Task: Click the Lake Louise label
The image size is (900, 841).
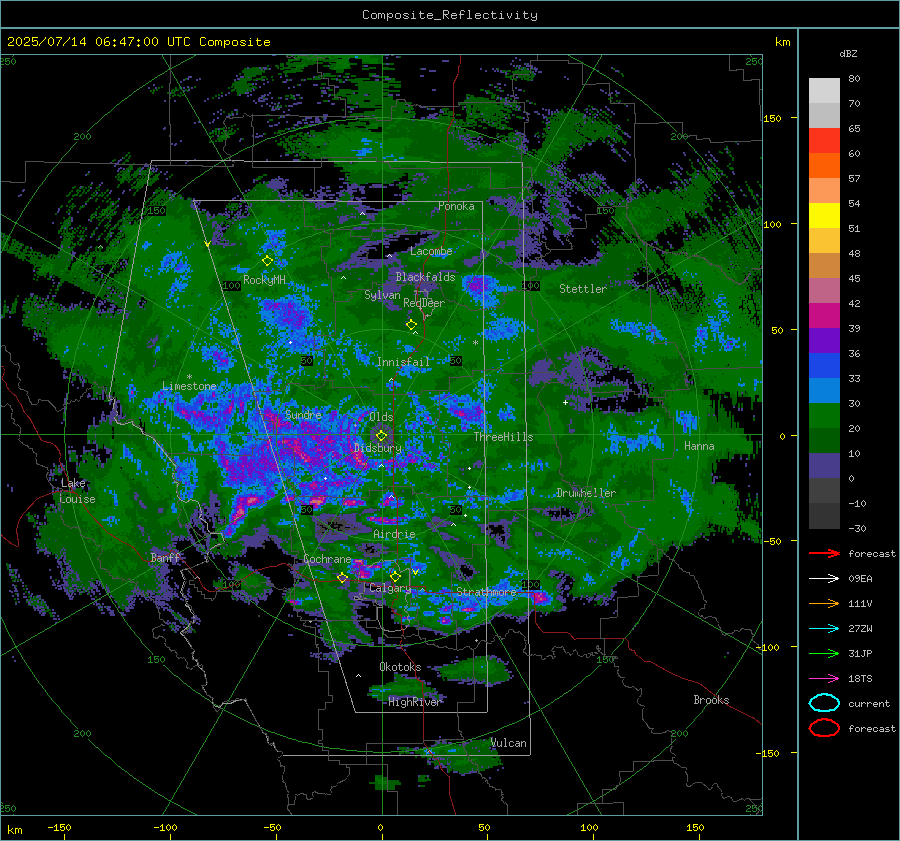Action: pos(77,491)
